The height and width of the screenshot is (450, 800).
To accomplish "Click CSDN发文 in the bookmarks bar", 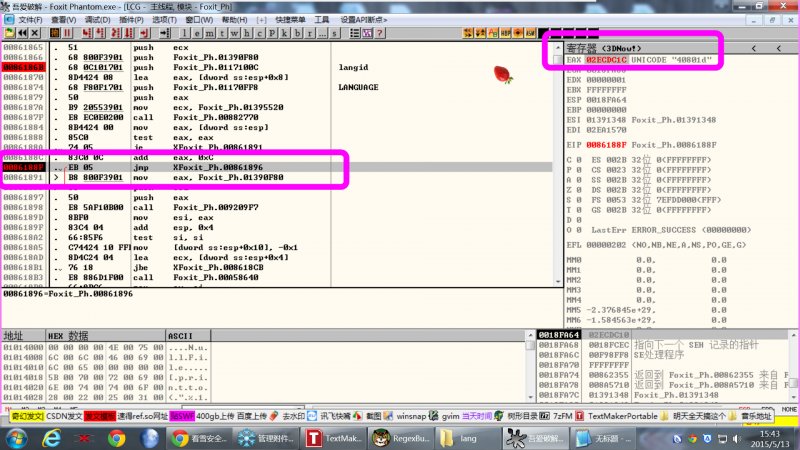I will pyautogui.click(x=64, y=416).
